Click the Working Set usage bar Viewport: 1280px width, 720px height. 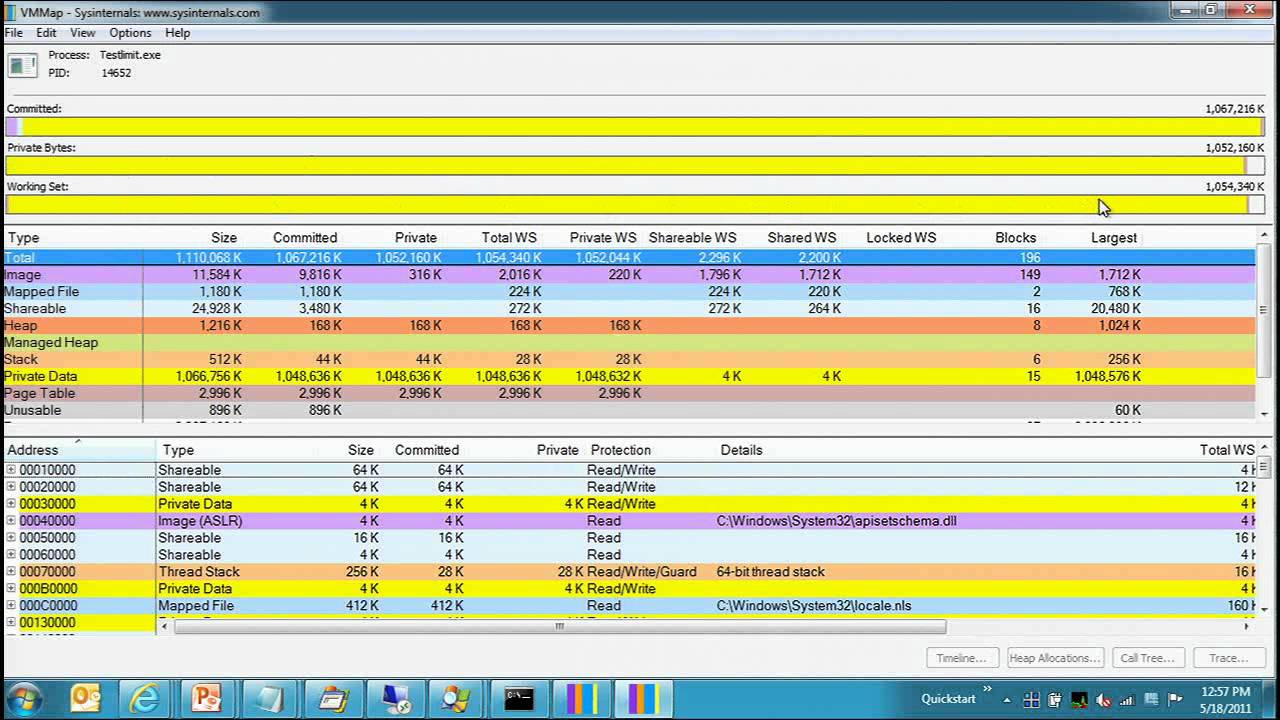point(635,205)
